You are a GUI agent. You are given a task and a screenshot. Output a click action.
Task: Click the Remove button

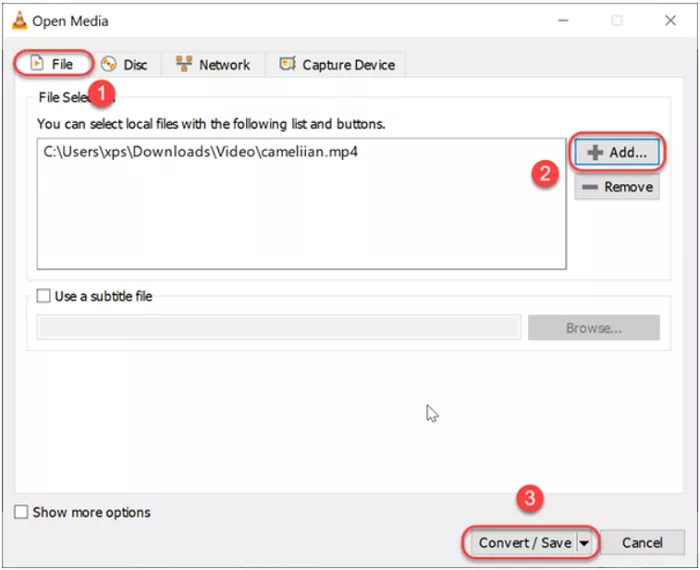617,187
